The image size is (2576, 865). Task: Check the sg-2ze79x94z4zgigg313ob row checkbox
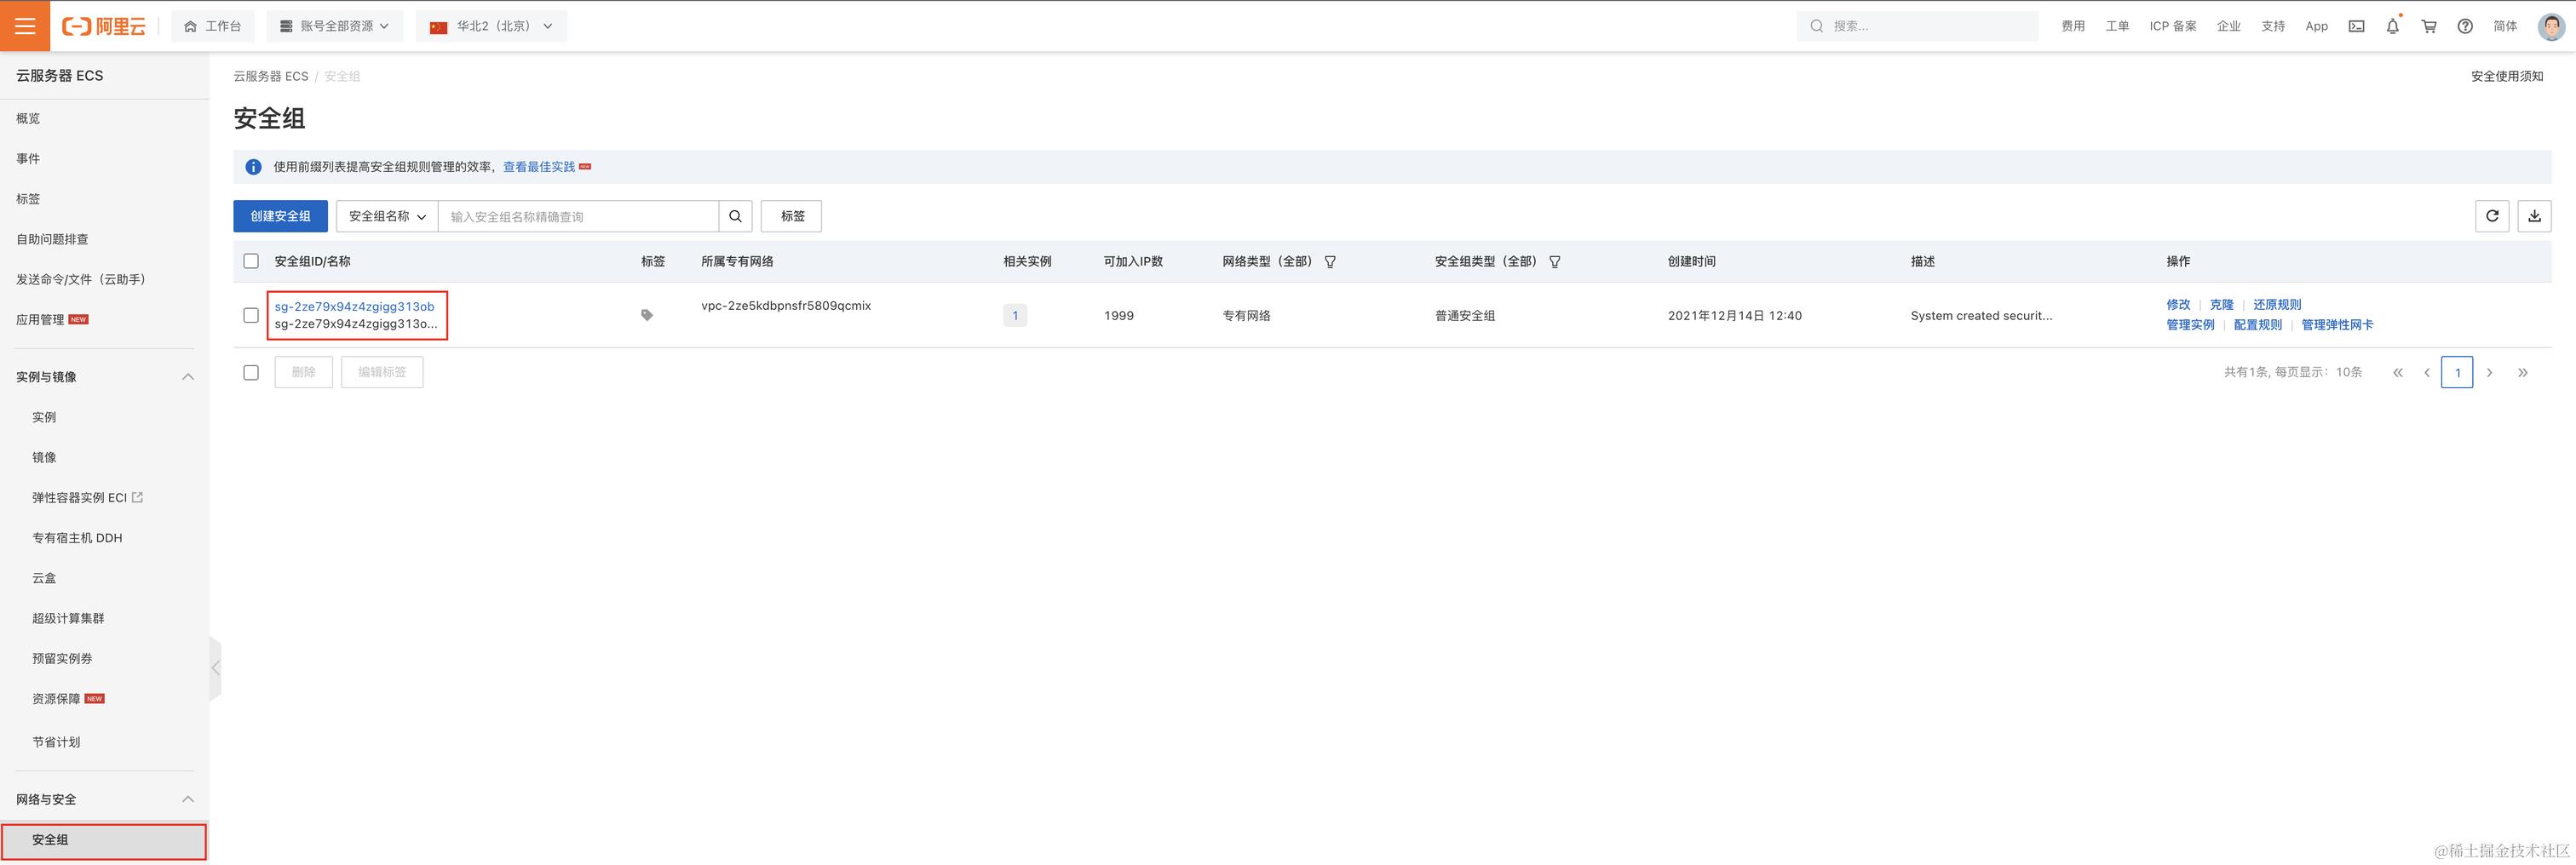click(251, 315)
